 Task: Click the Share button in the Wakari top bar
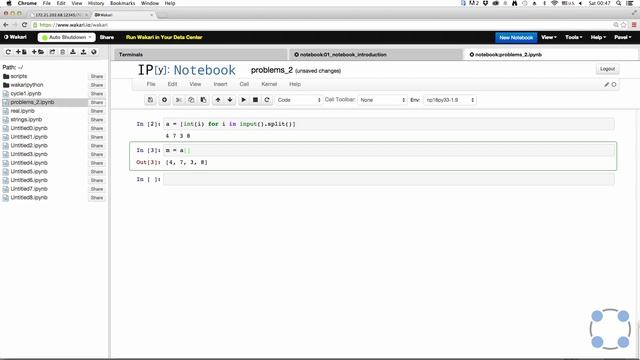point(107,37)
